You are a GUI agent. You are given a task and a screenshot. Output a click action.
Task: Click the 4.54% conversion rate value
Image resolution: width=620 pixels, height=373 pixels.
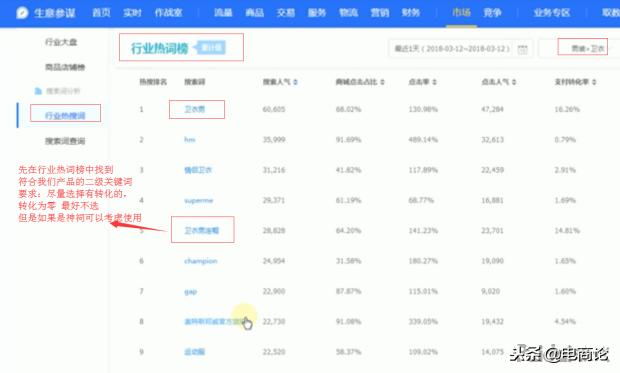[x=565, y=322]
